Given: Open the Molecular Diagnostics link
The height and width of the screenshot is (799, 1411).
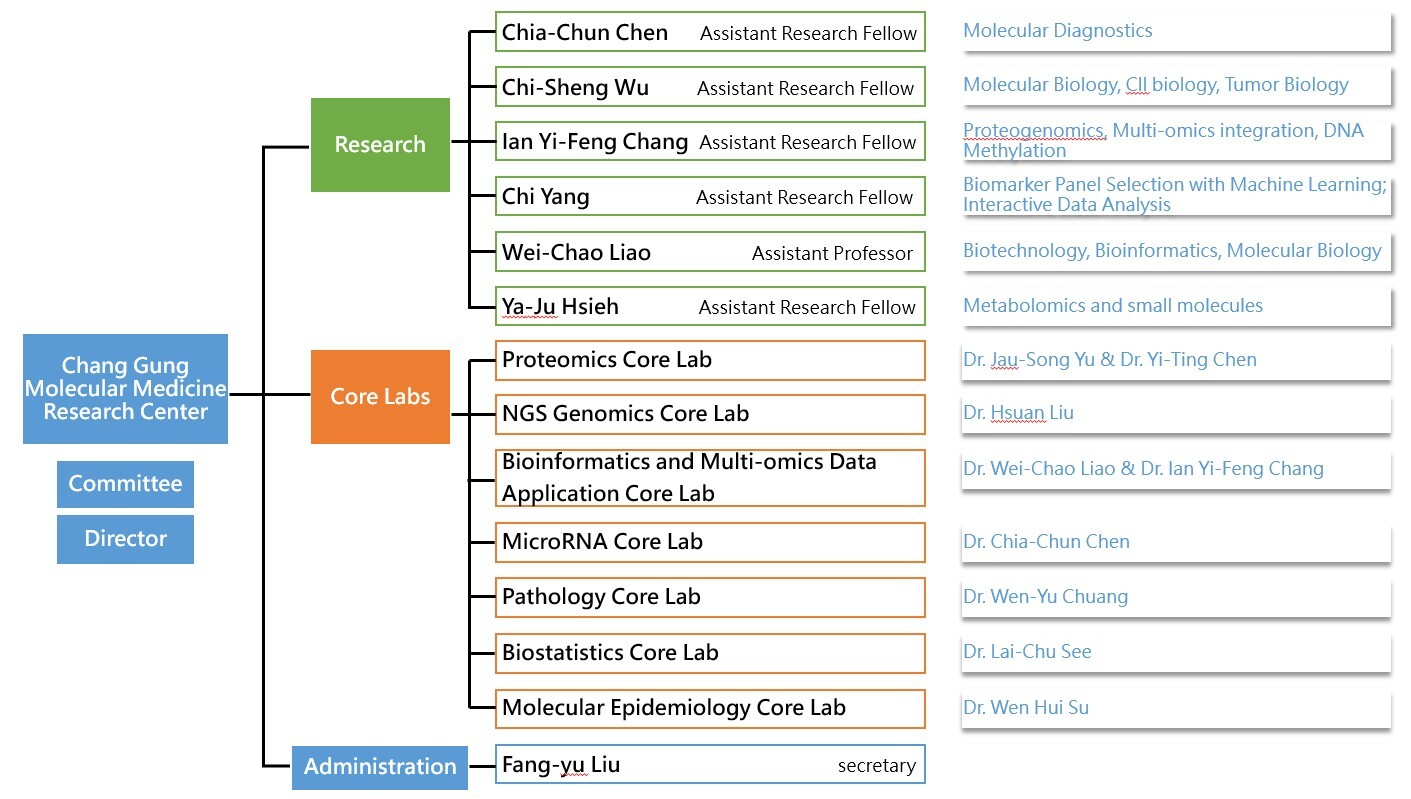Looking at the screenshot, I should [1057, 31].
